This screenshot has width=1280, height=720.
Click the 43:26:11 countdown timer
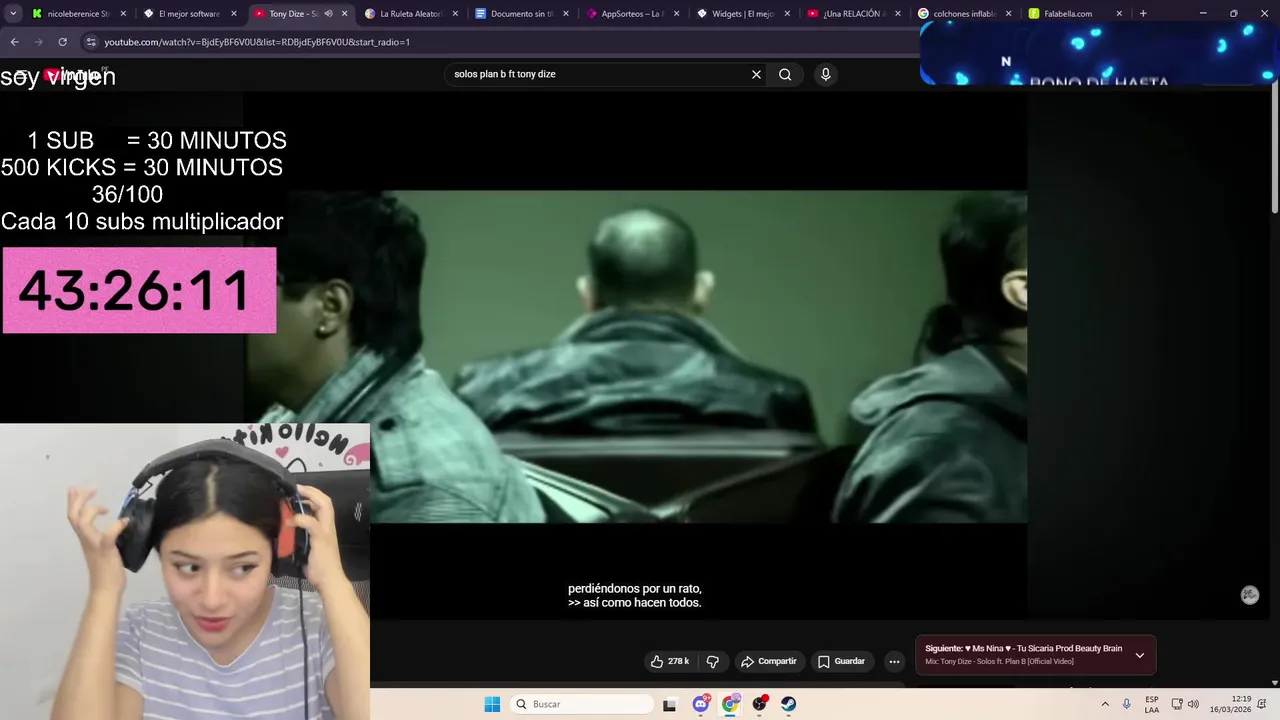(x=139, y=290)
